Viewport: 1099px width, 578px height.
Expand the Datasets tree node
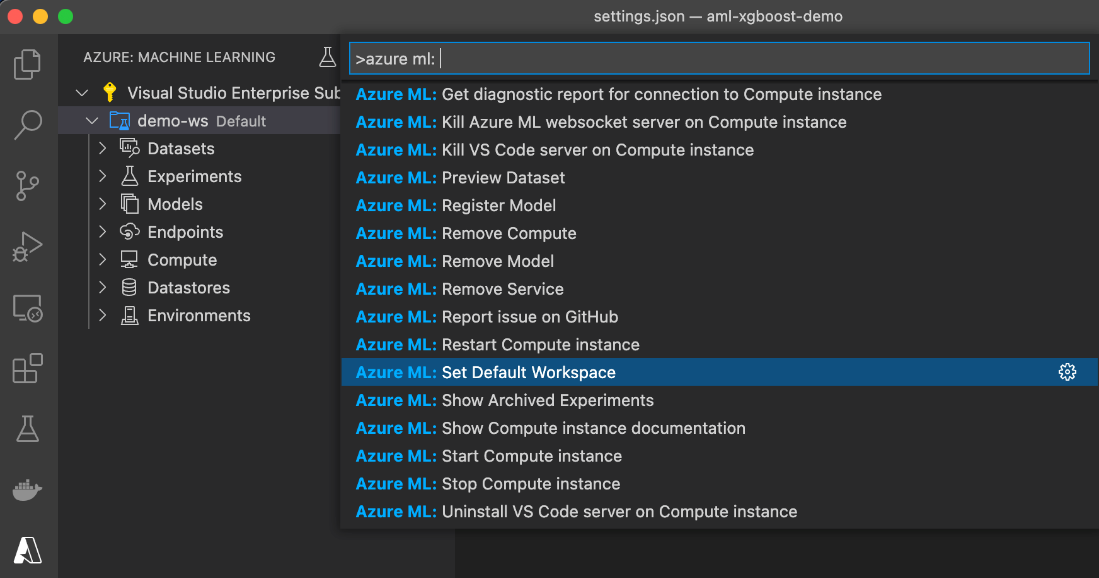tap(103, 148)
